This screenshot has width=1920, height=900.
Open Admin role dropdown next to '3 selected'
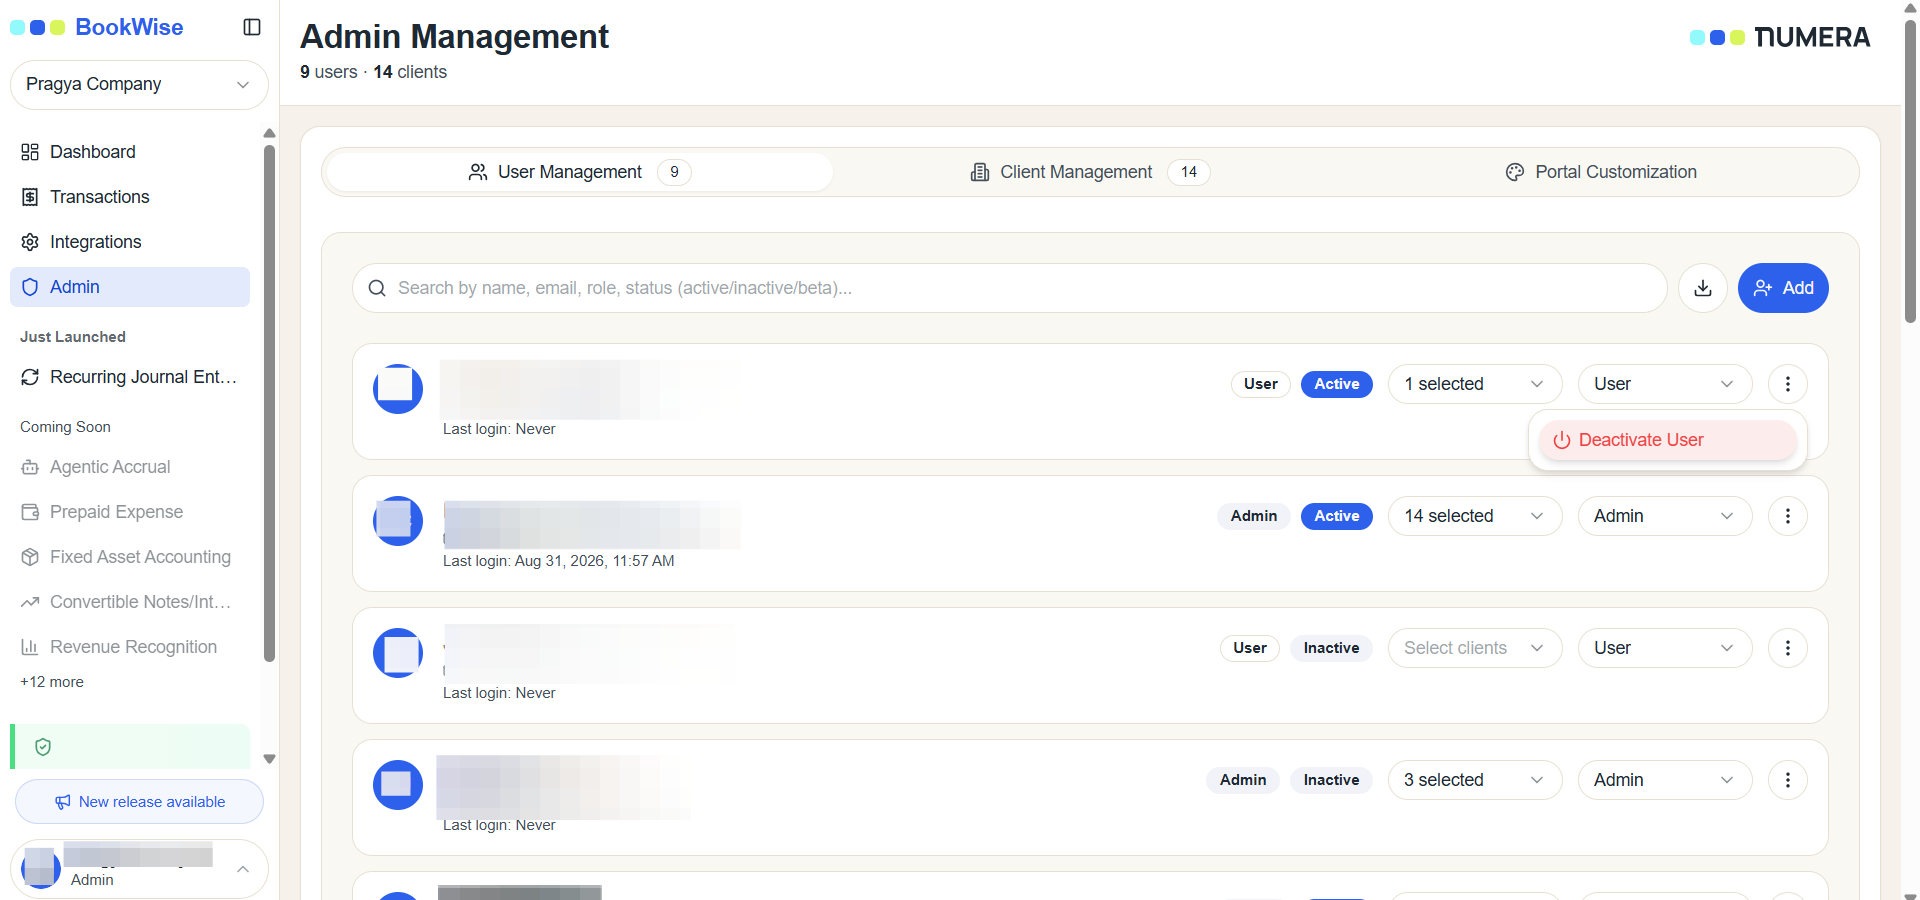point(1665,780)
